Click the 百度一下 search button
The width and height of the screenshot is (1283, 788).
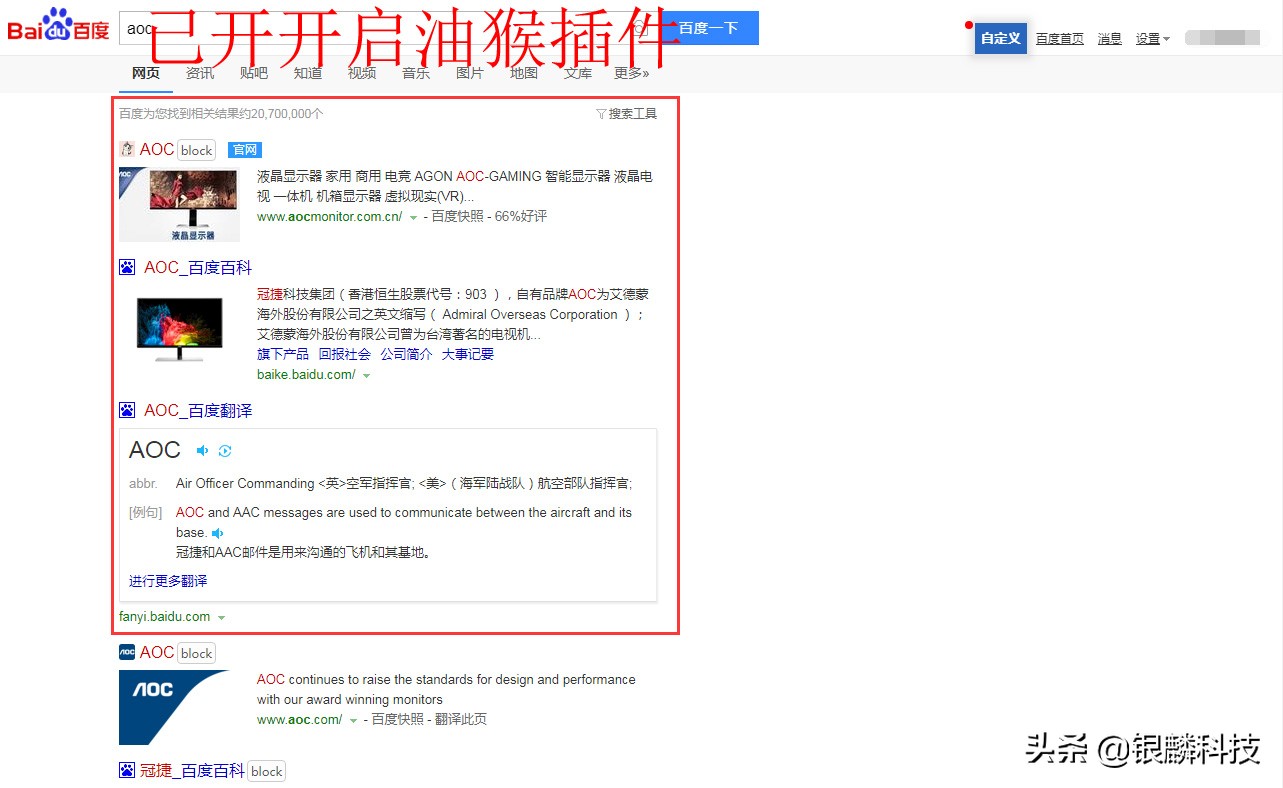coord(706,27)
